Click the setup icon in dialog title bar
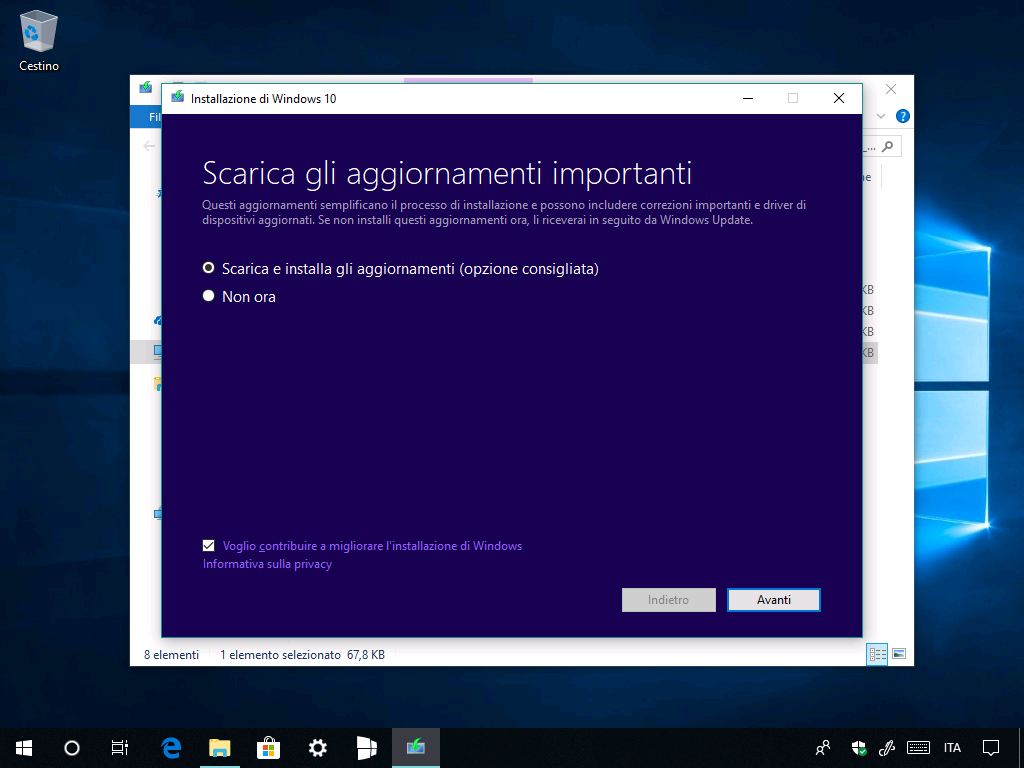Screen dimensions: 1024x768 click(x=177, y=97)
